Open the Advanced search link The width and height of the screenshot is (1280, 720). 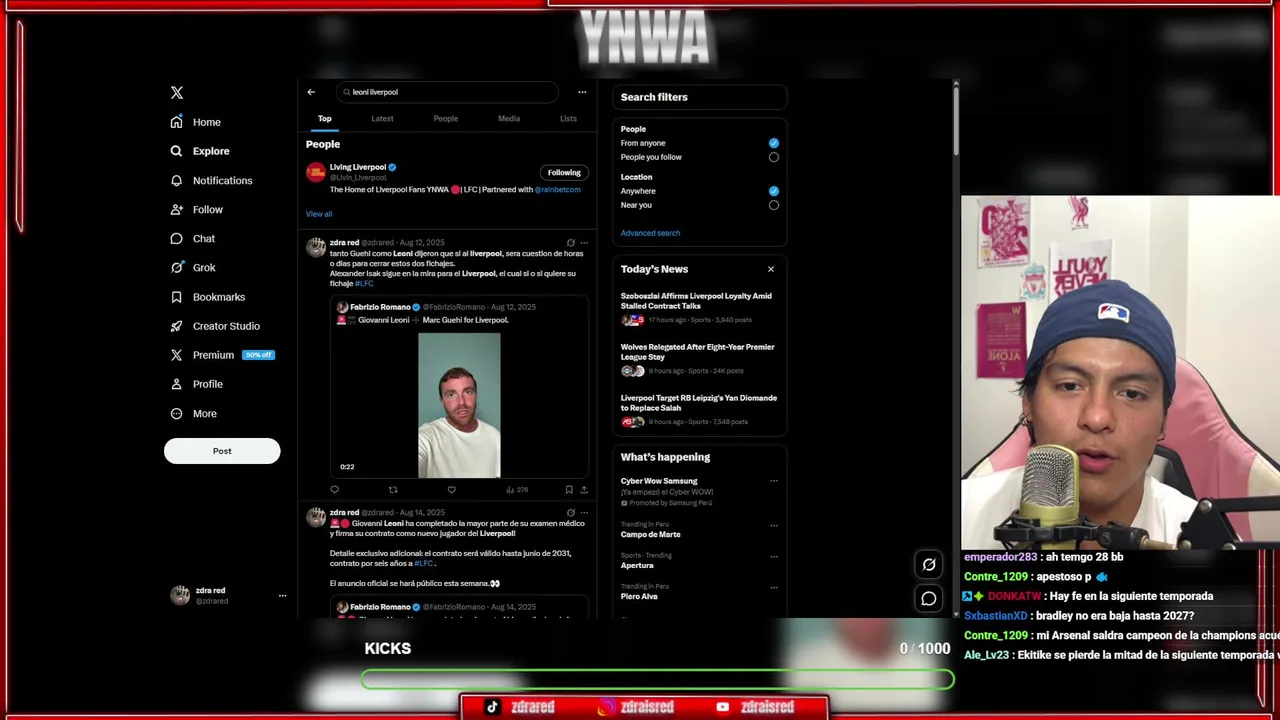(x=650, y=233)
